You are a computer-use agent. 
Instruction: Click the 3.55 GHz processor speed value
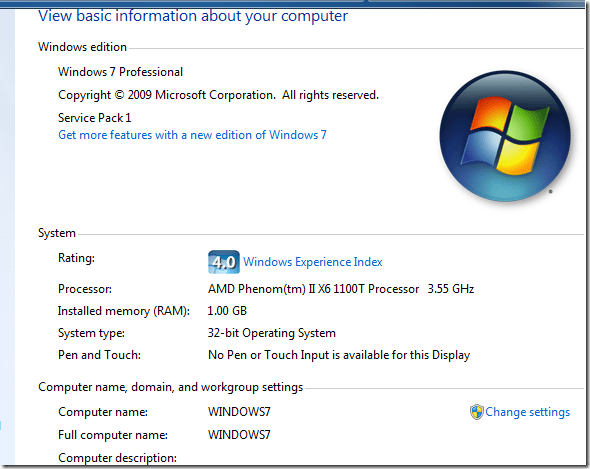pos(450,289)
